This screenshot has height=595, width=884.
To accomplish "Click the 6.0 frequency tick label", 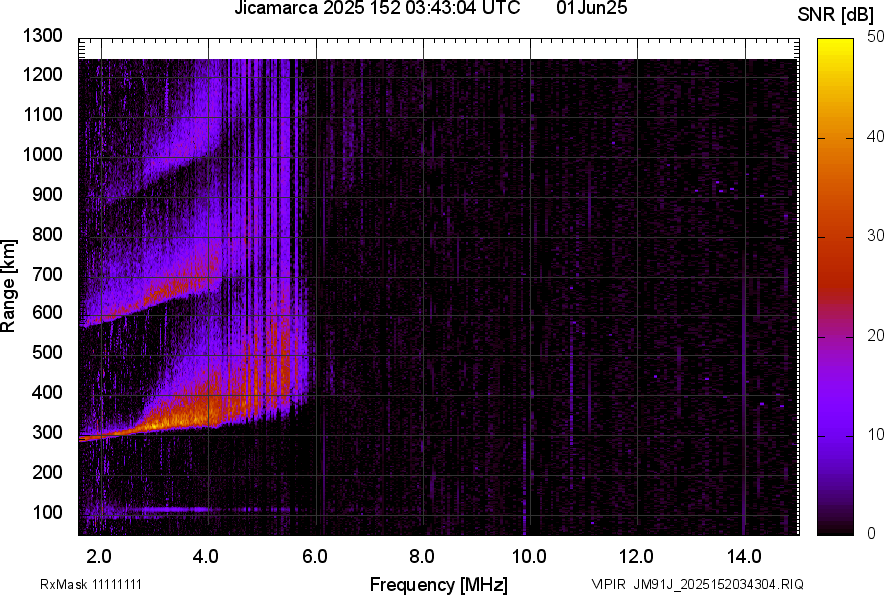I will (315, 557).
